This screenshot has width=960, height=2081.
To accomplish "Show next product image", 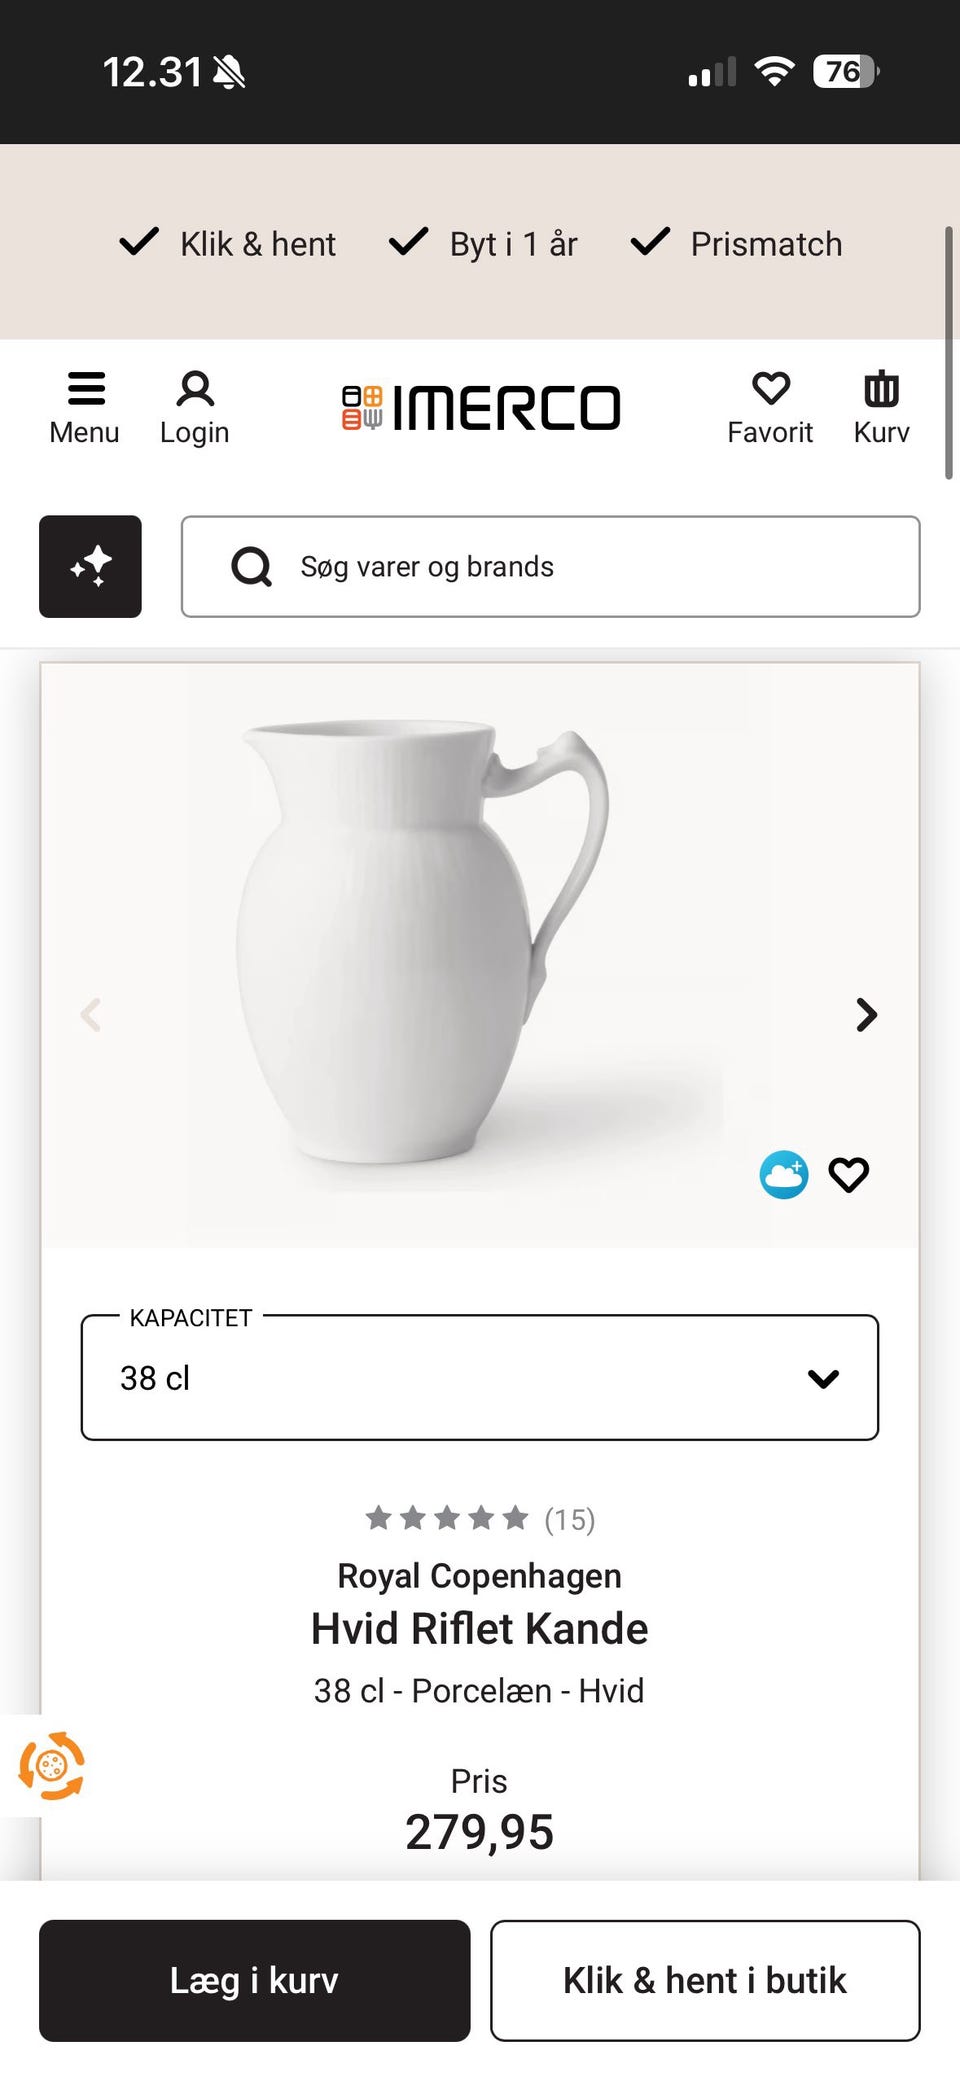I will coord(866,1015).
